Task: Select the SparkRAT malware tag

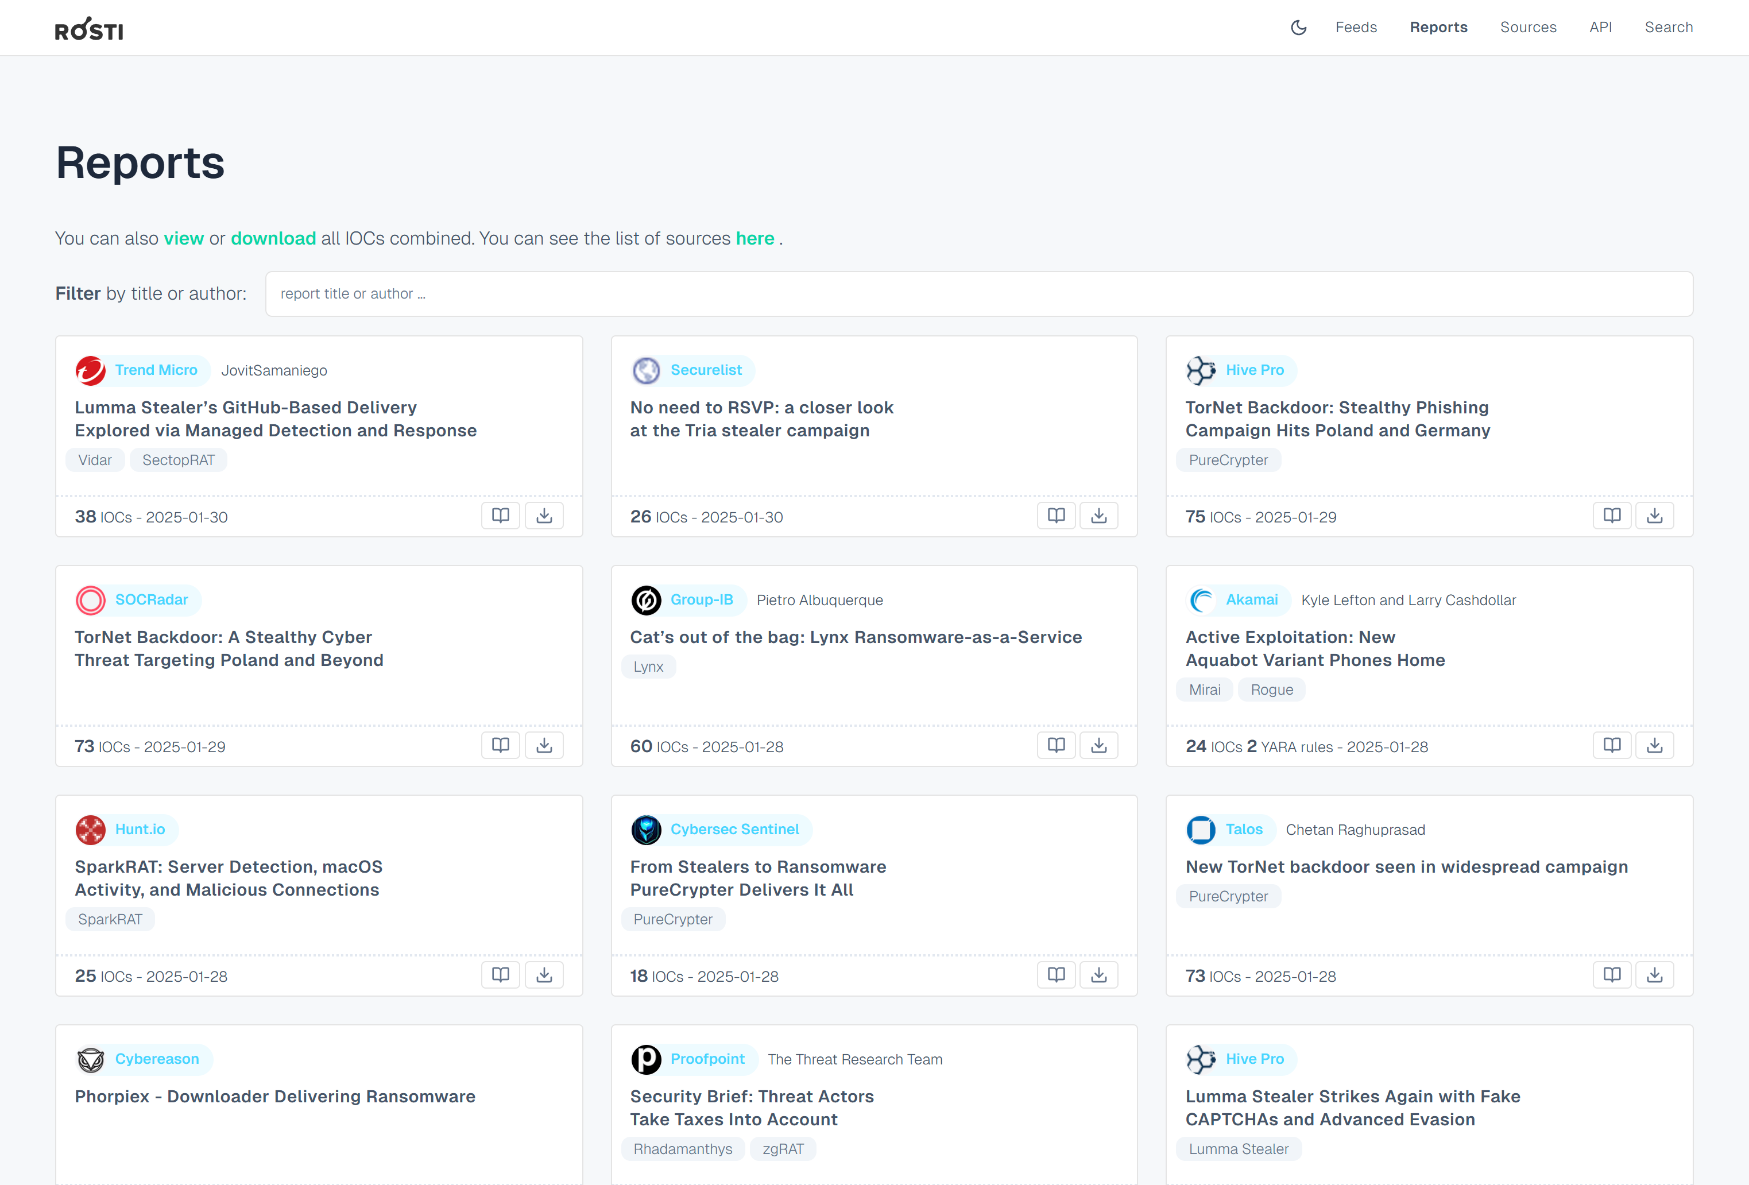Action: point(110,920)
